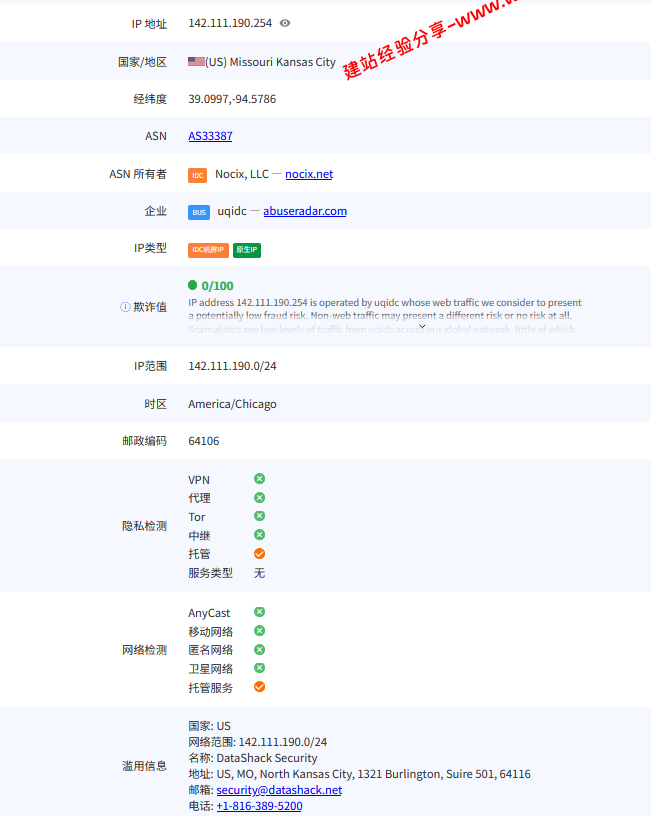Click postal code 64106

[x=203, y=441]
